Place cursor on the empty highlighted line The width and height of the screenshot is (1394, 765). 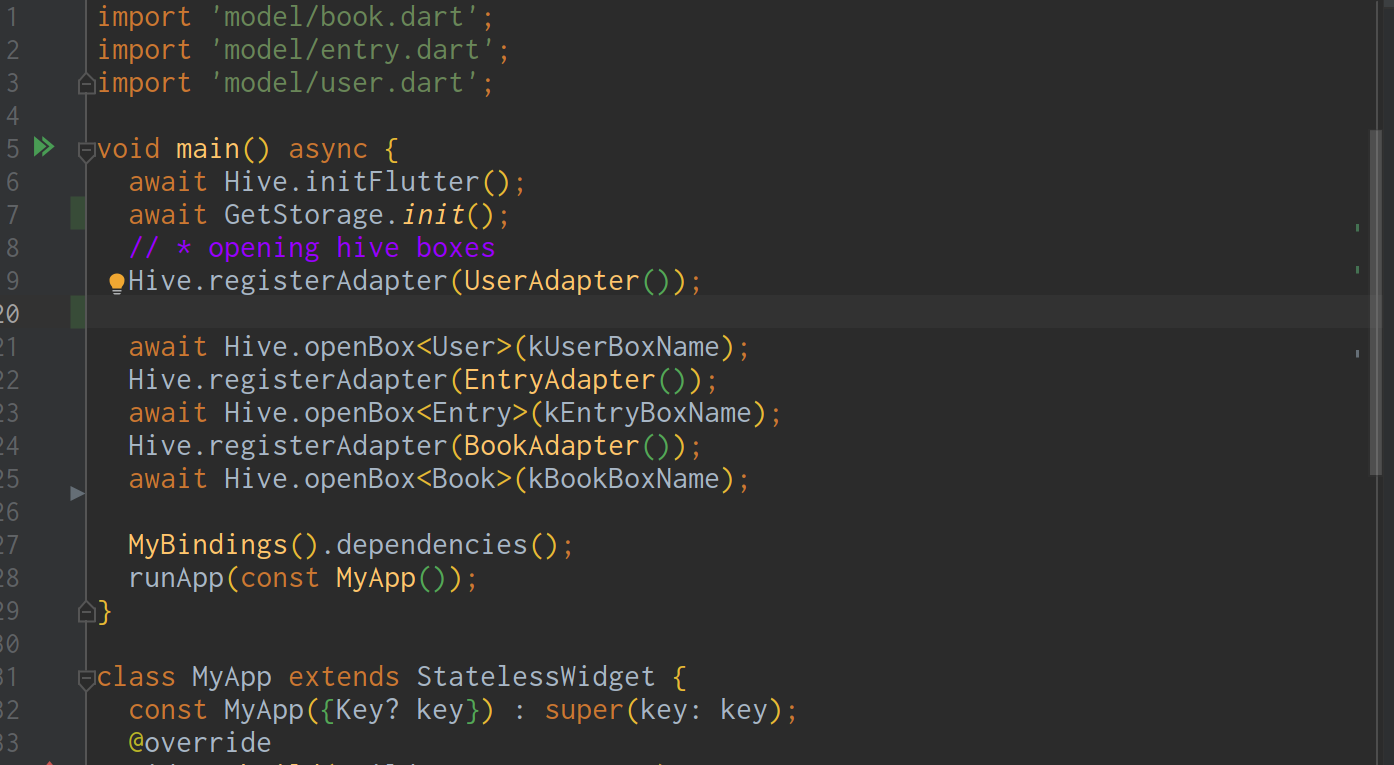(600, 313)
